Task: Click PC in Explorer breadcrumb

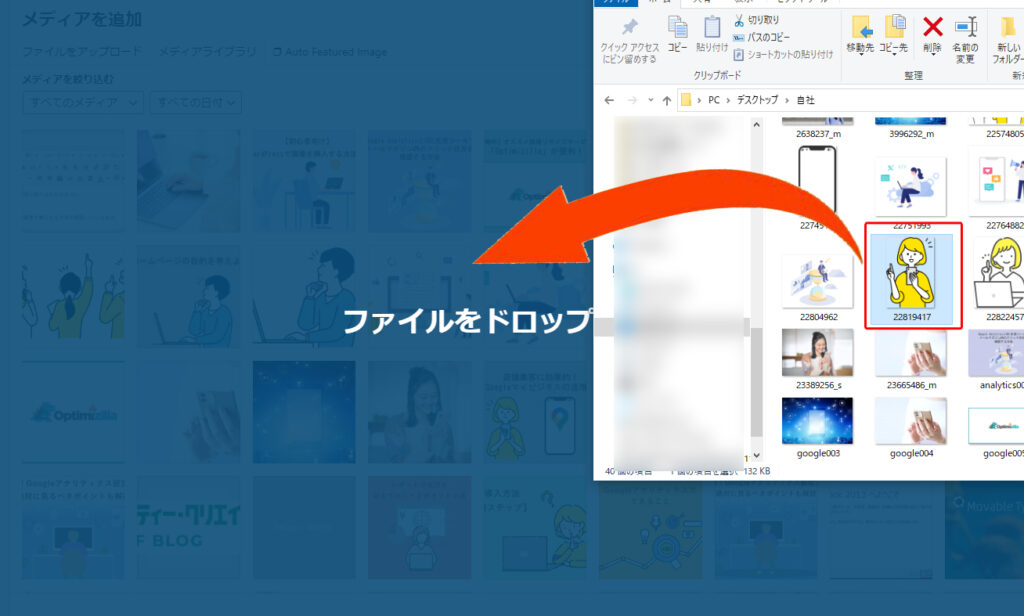Action: point(714,100)
